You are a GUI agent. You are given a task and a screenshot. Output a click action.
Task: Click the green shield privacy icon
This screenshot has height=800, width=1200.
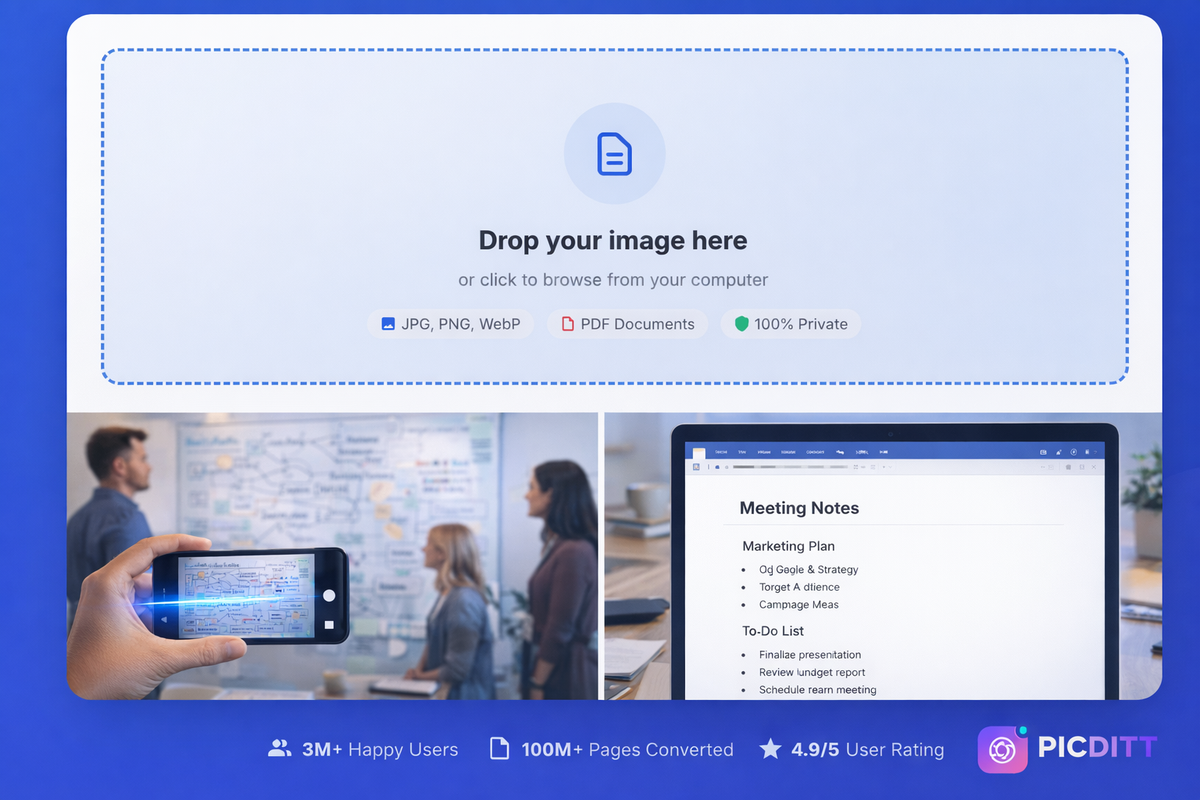click(x=741, y=324)
